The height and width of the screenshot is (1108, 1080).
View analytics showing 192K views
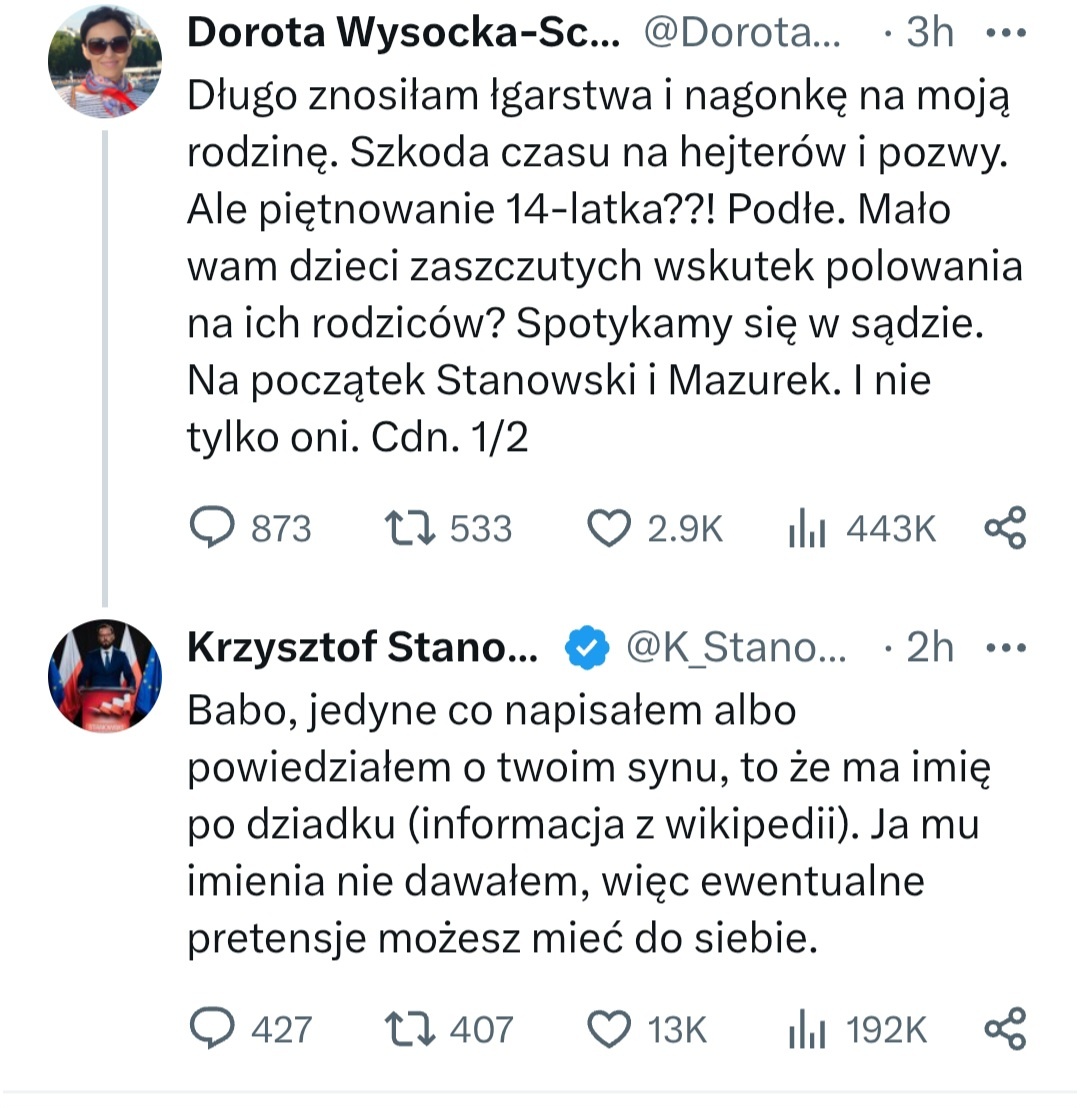pyautogui.click(x=806, y=1029)
